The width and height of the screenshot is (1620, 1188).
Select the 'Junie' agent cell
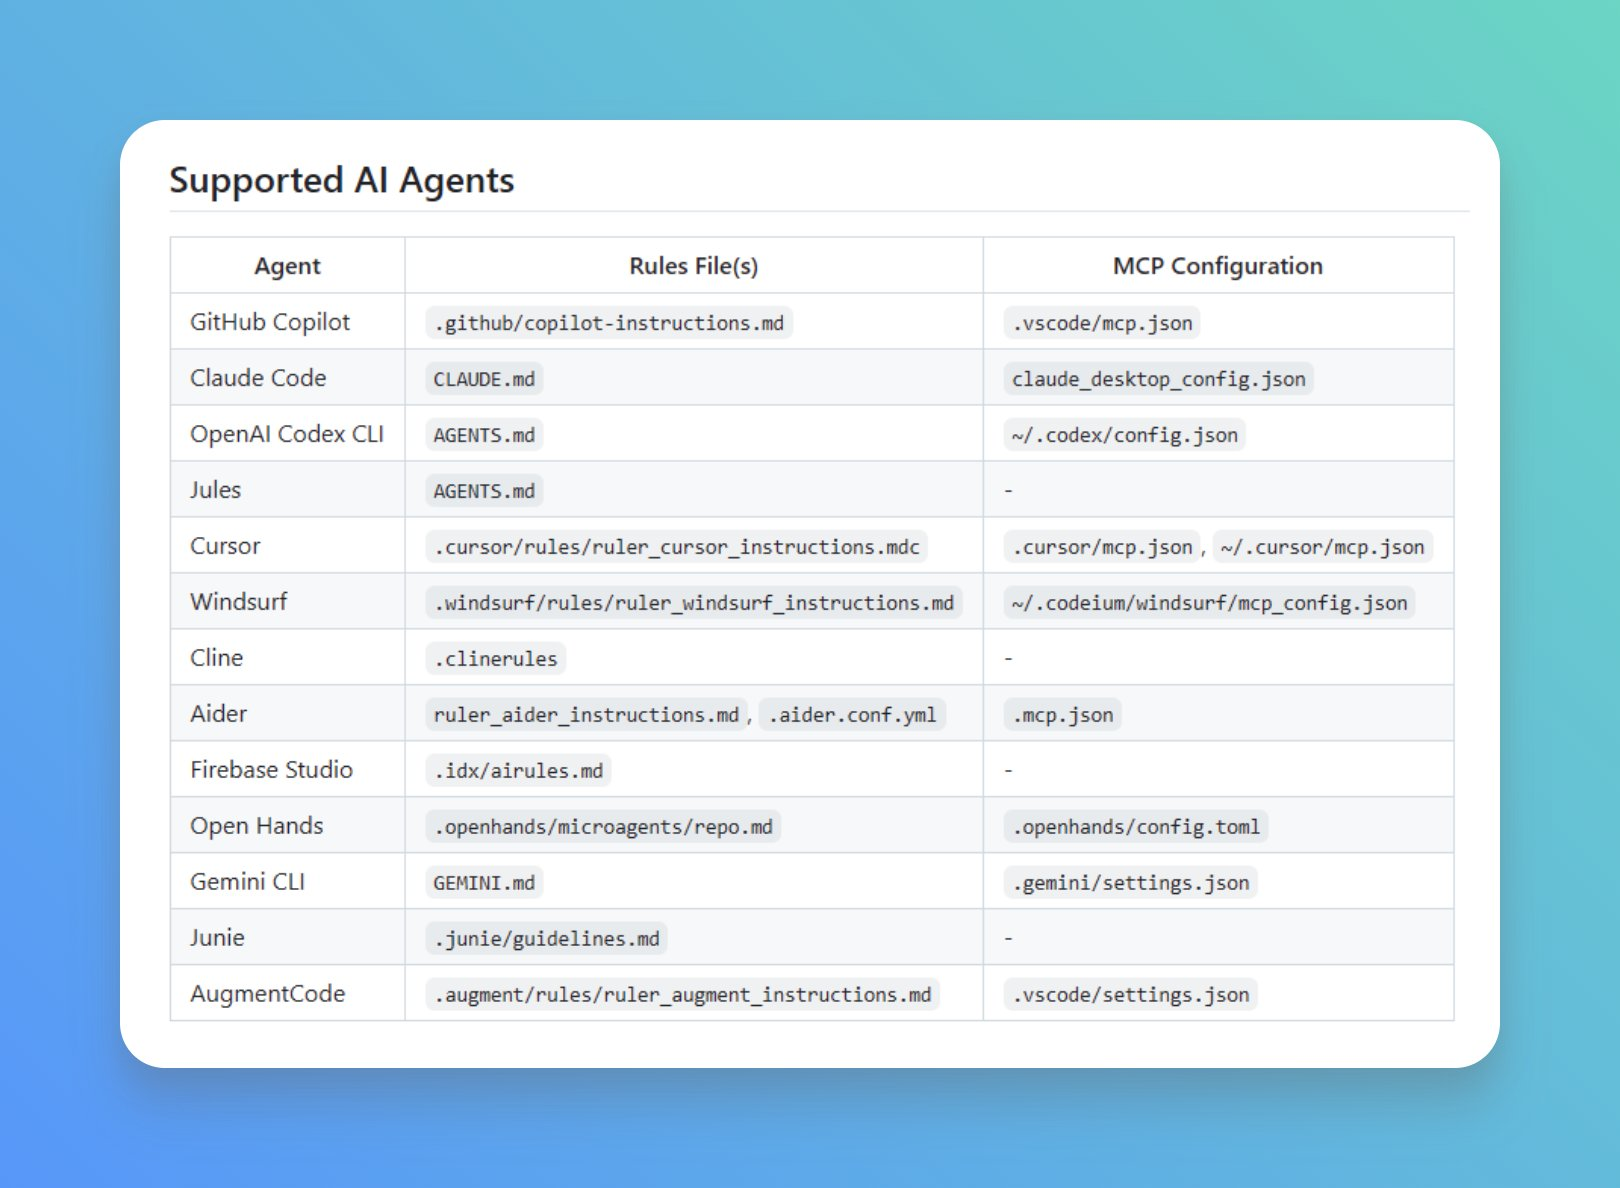click(x=287, y=938)
